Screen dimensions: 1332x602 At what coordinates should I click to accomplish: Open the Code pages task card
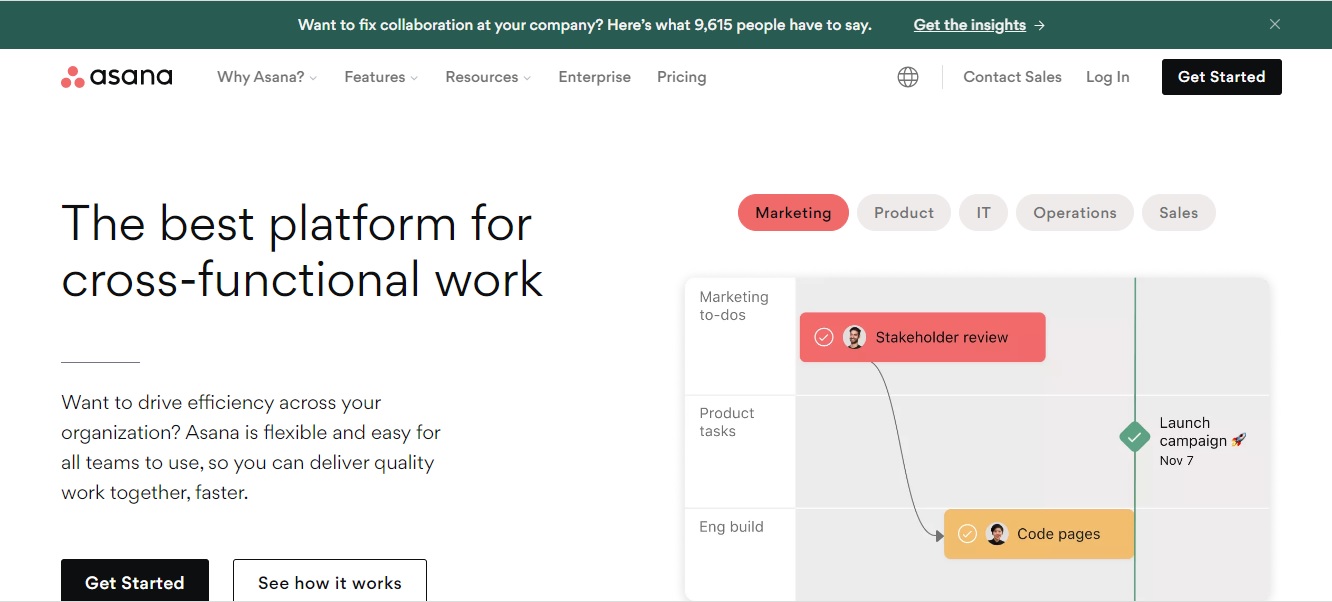[1039, 534]
